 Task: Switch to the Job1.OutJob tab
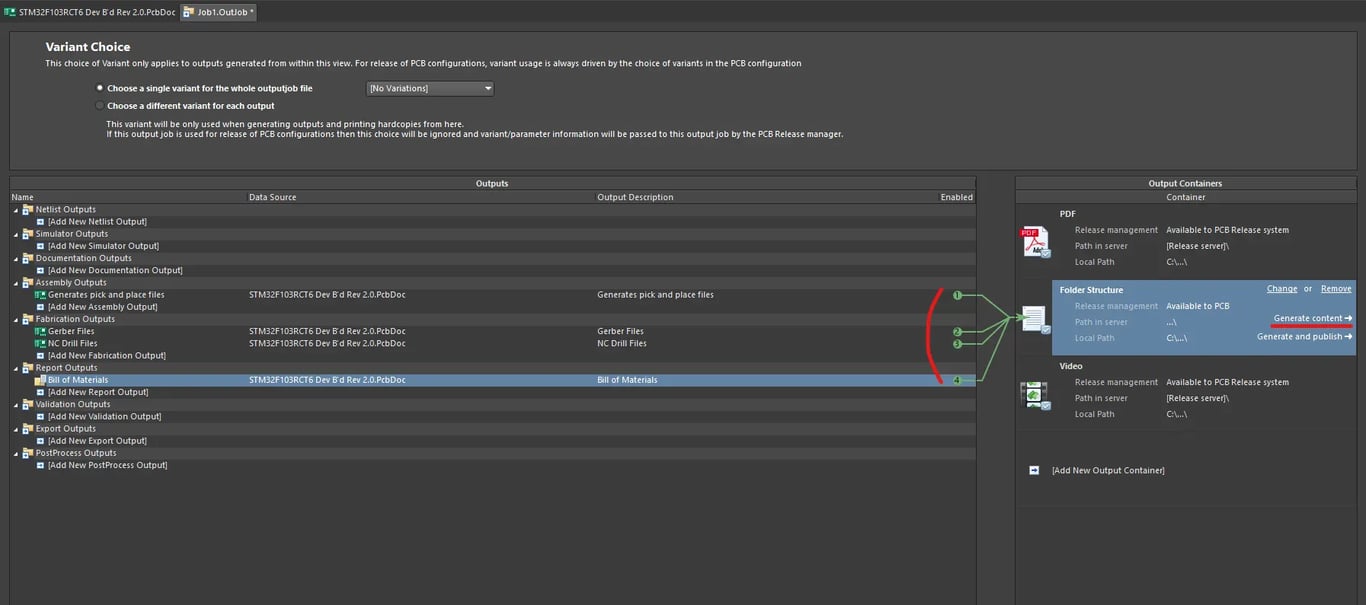(218, 12)
